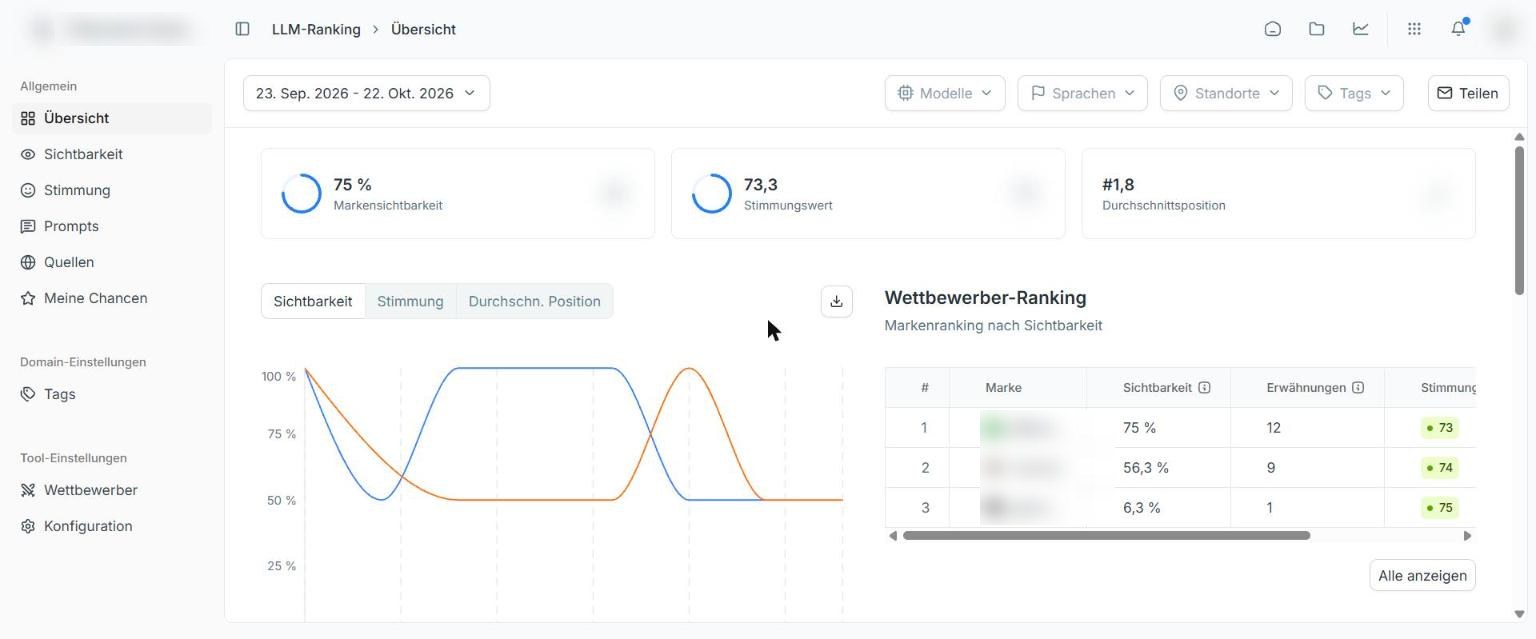The image size is (1536, 639).
Task: Click the page scroll down arrow
Action: click(x=1519, y=614)
